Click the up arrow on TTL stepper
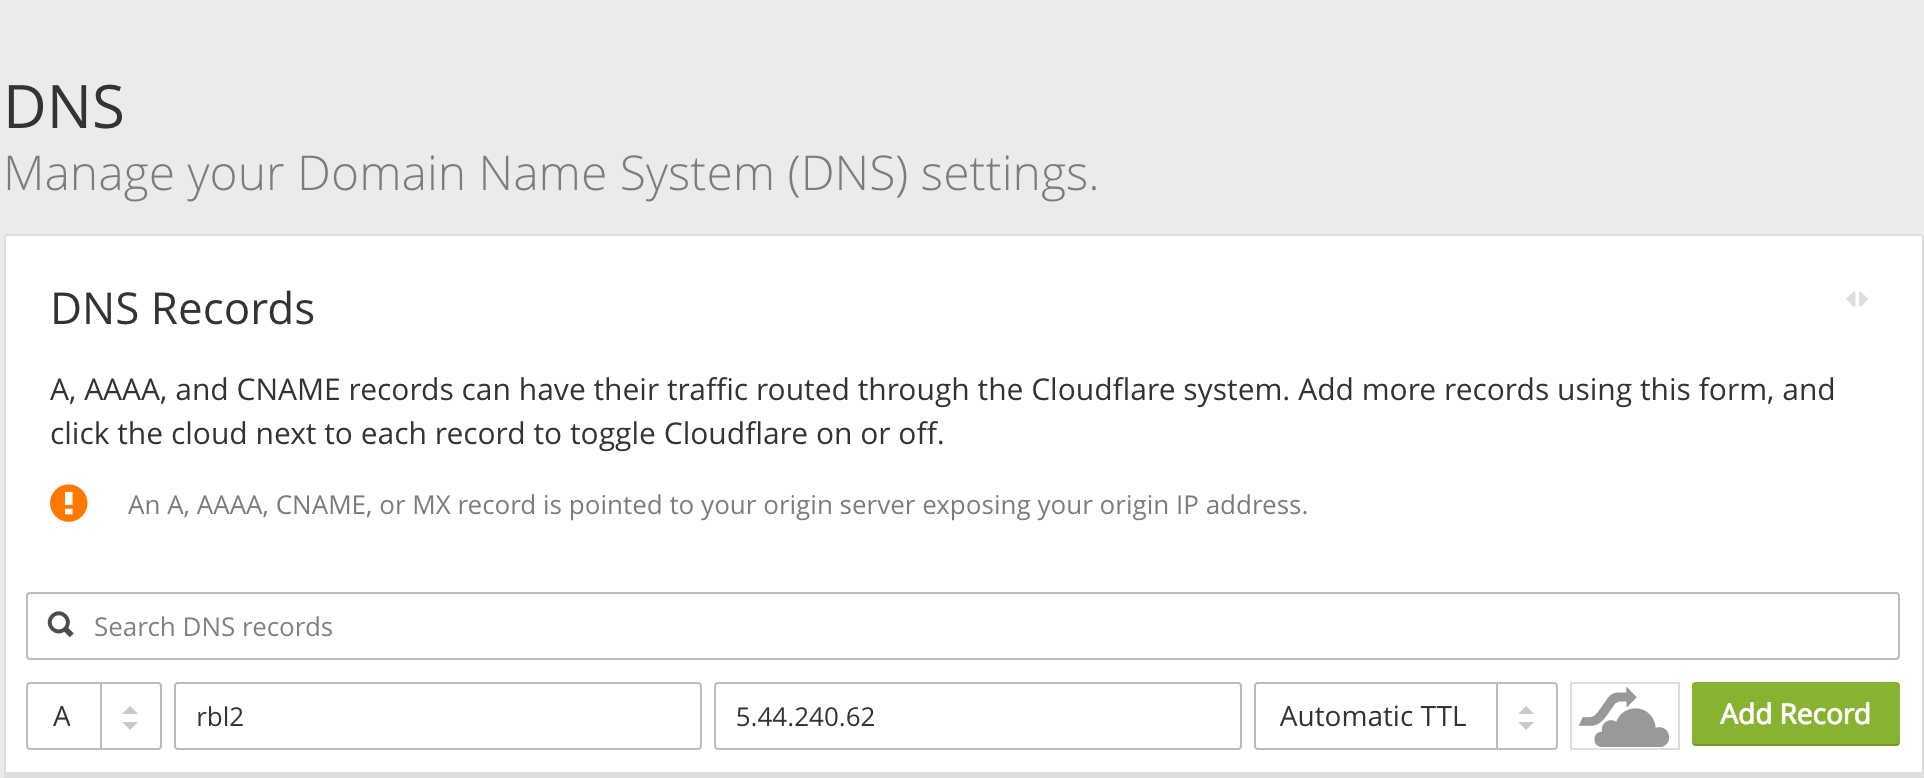This screenshot has height=778, width=1924. click(1526, 708)
